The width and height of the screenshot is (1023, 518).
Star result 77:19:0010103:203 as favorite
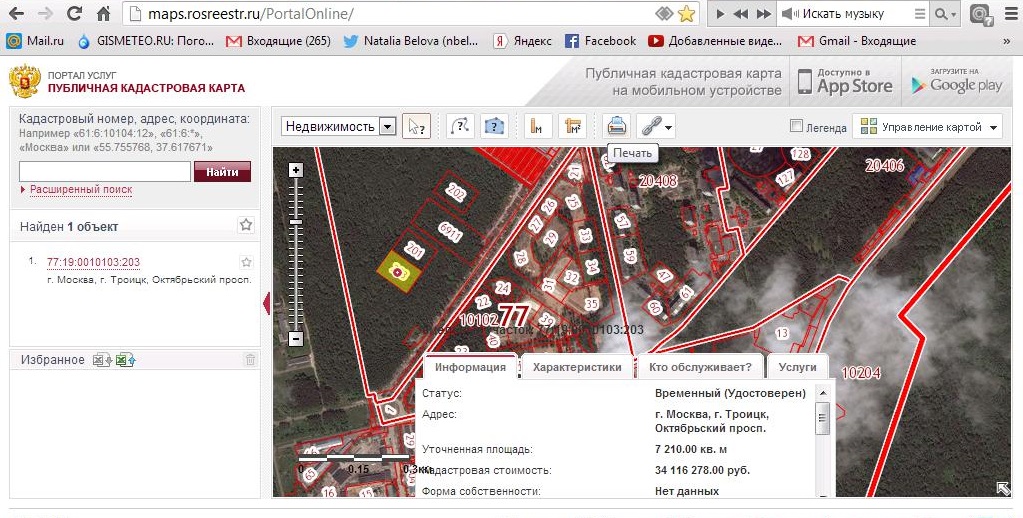247,262
